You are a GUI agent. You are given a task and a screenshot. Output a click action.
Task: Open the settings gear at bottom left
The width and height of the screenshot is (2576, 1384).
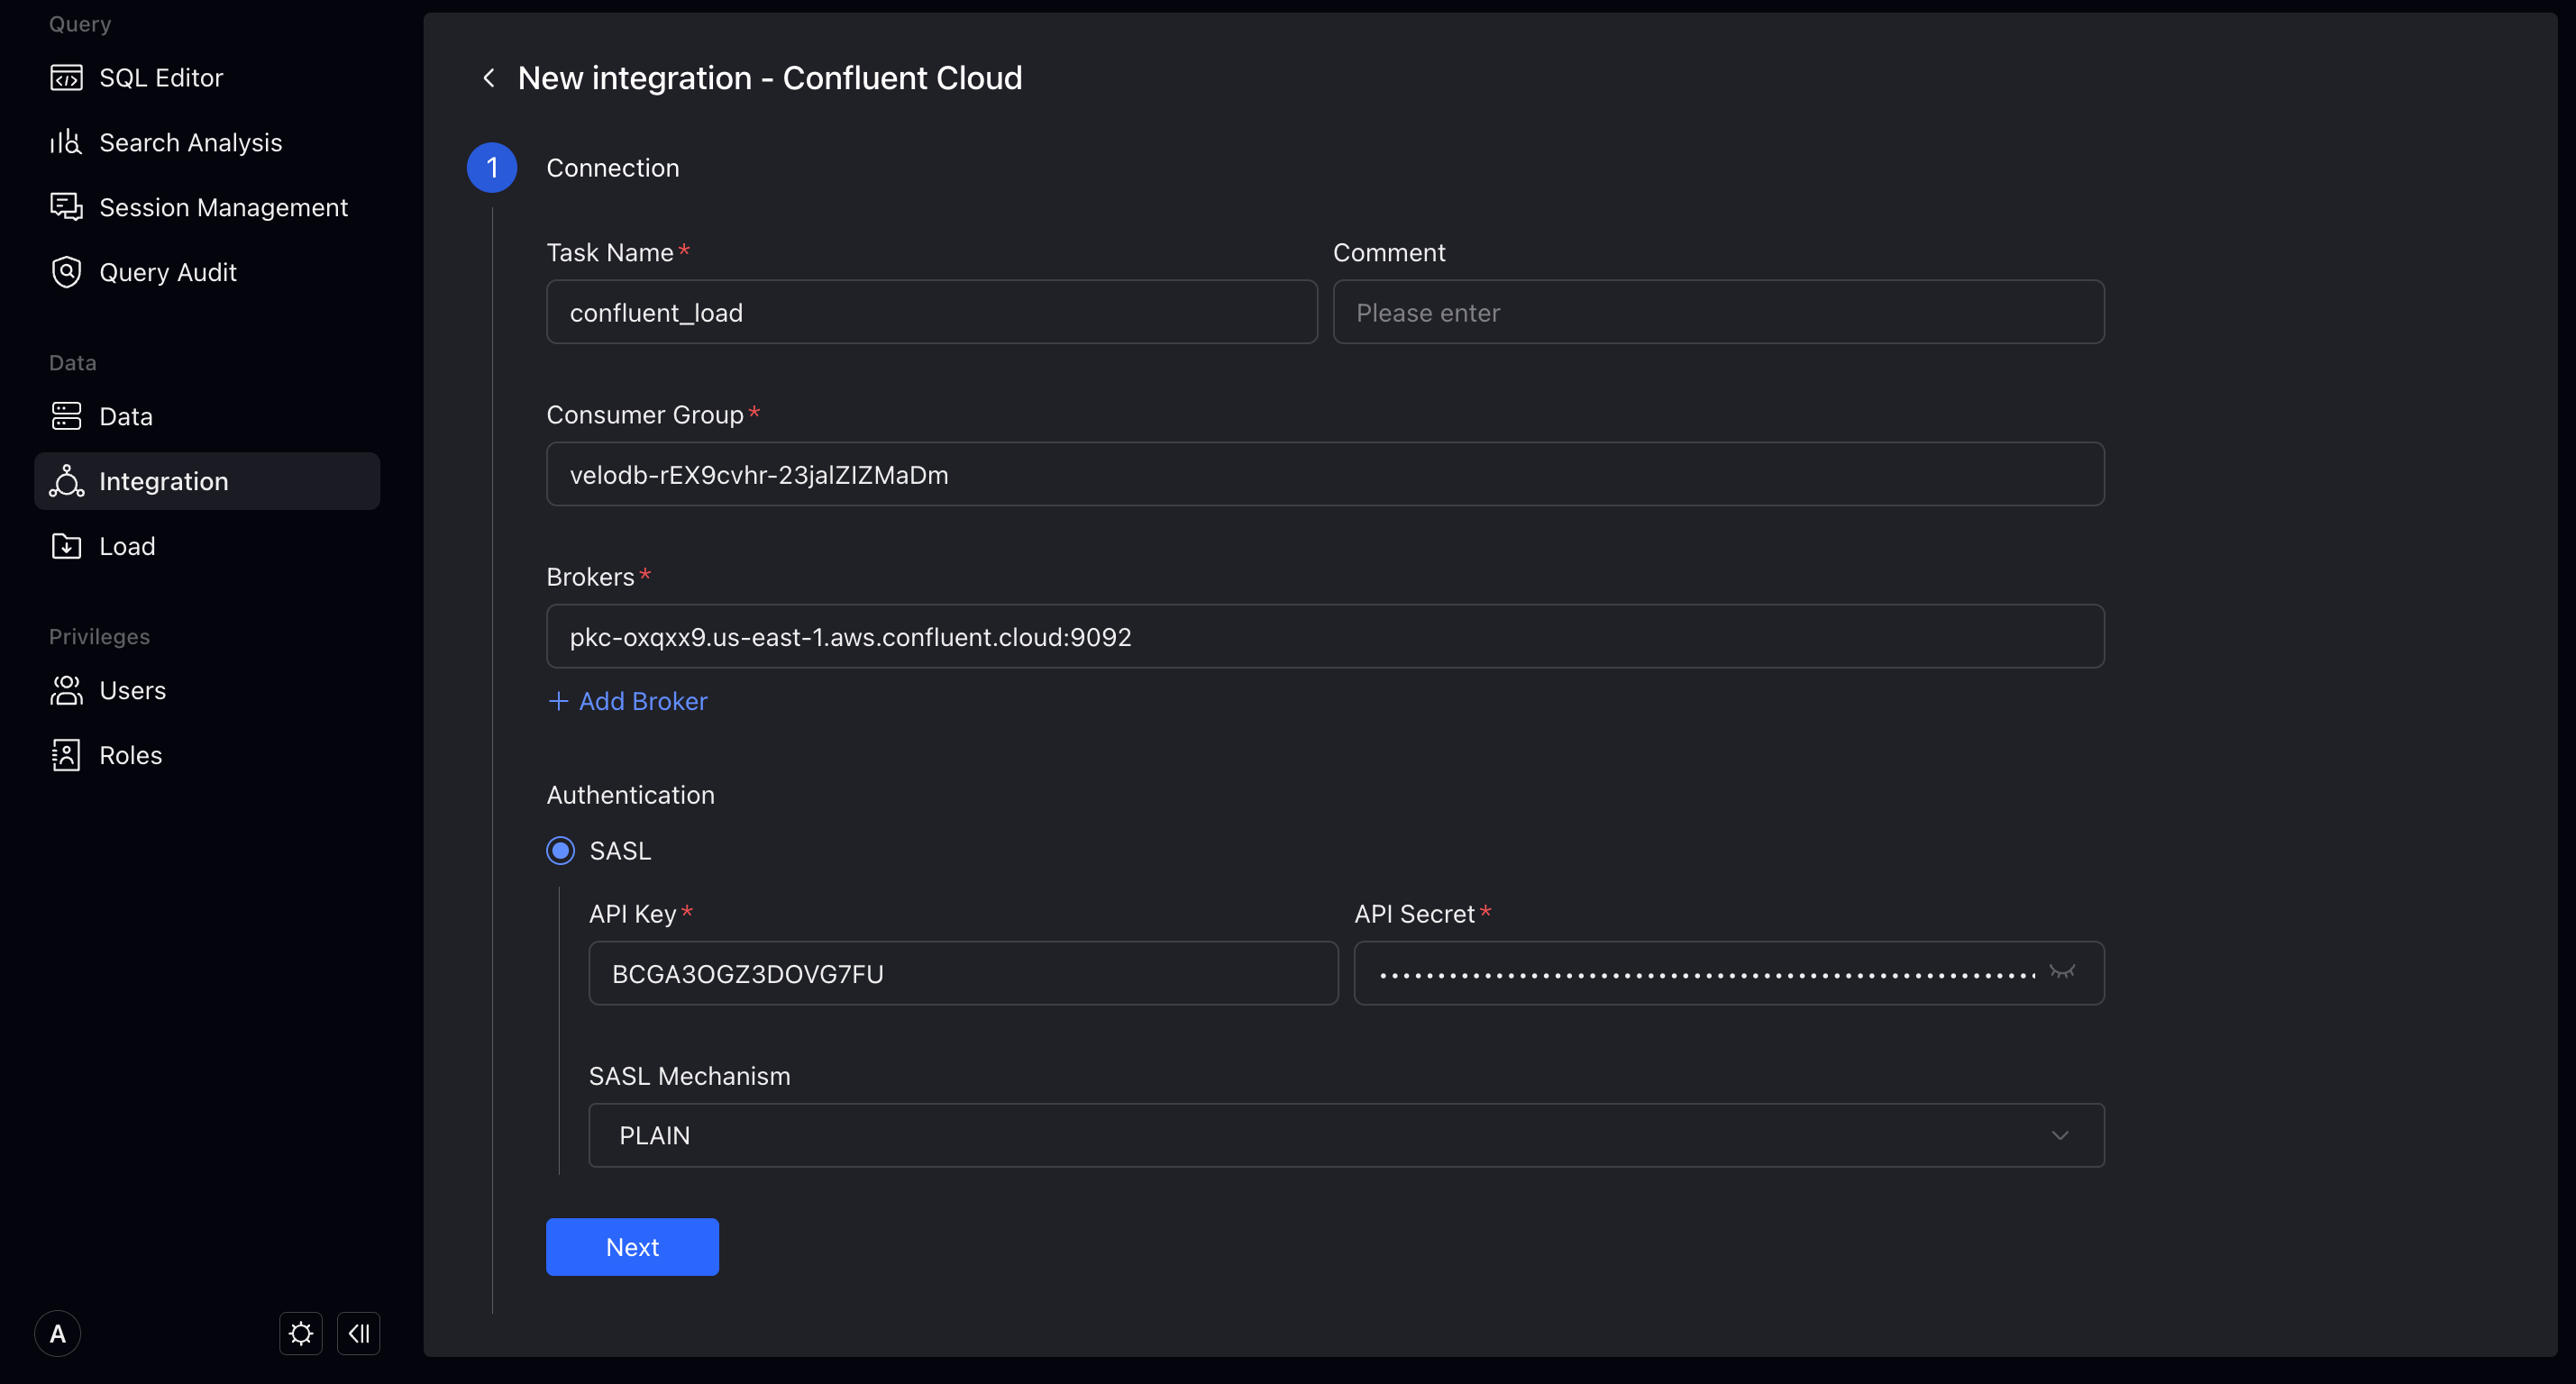(300, 1333)
